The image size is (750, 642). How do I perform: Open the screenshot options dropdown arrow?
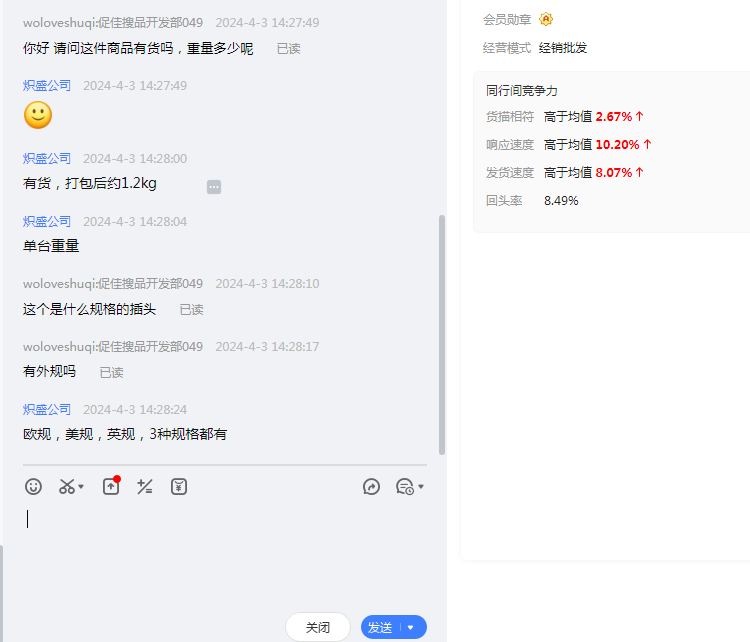click(81, 487)
